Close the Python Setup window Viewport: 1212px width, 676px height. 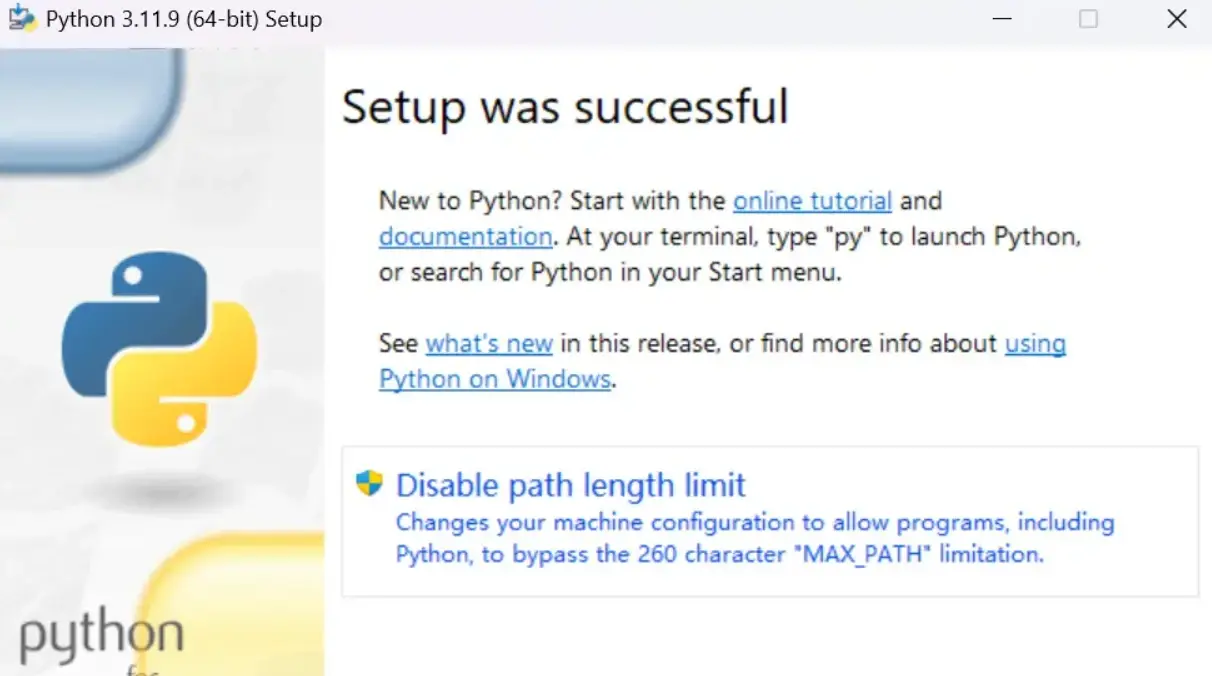coord(1177,19)
